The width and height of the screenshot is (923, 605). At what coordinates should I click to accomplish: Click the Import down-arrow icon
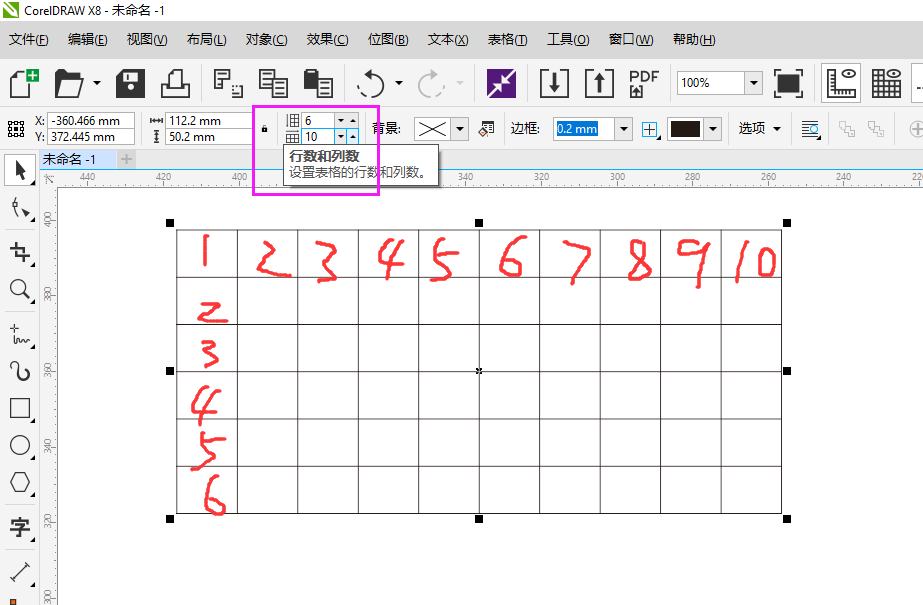click(554, 83)
